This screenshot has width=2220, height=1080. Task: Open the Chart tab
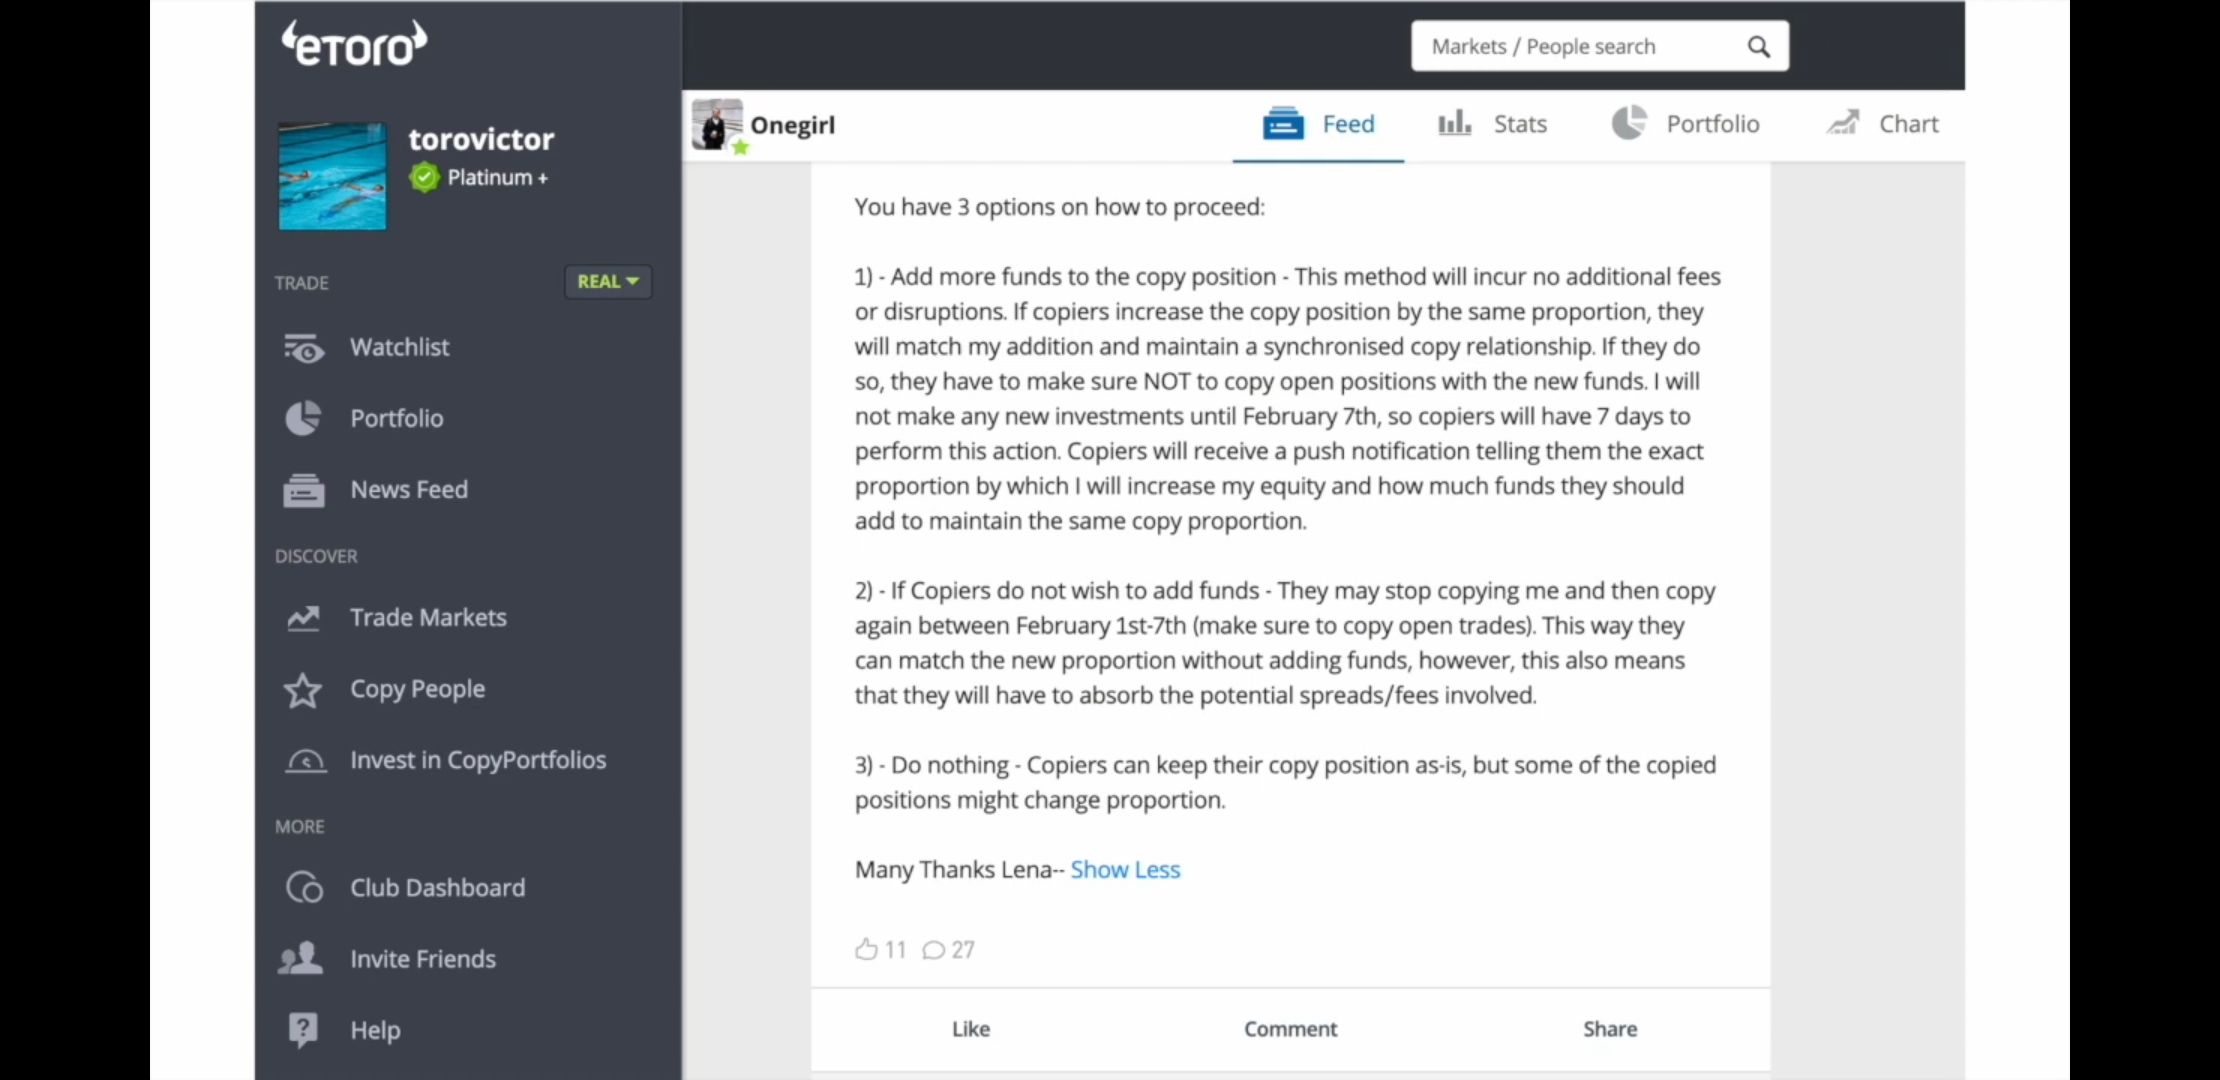(x=1883, y=124)
